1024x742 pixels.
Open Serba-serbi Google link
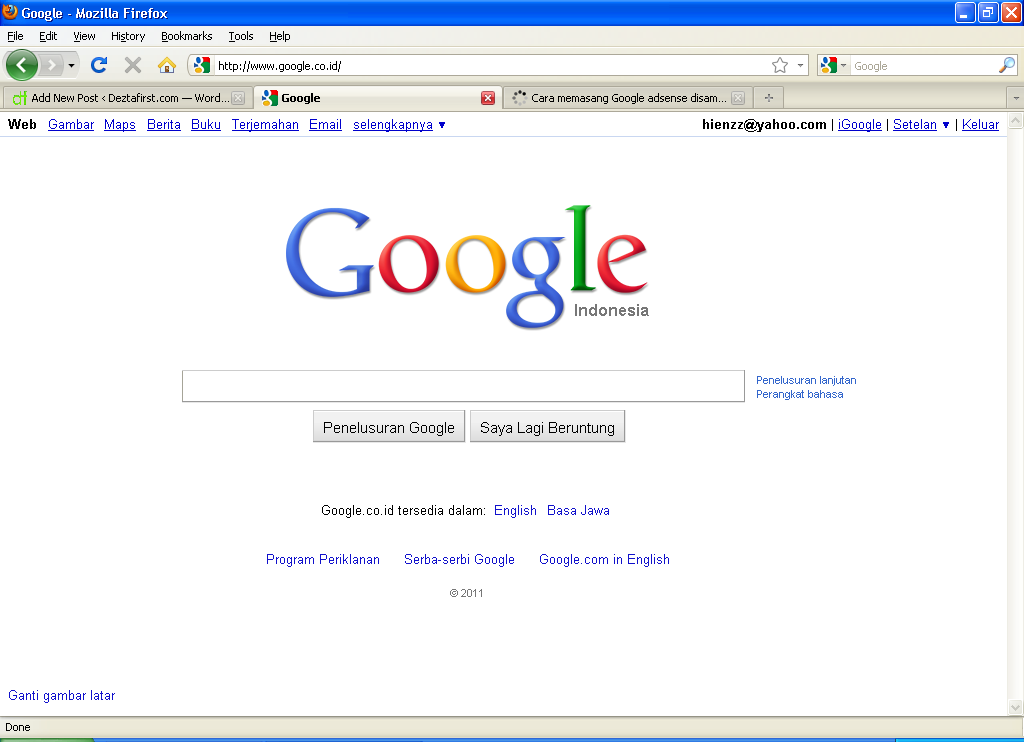459,559
